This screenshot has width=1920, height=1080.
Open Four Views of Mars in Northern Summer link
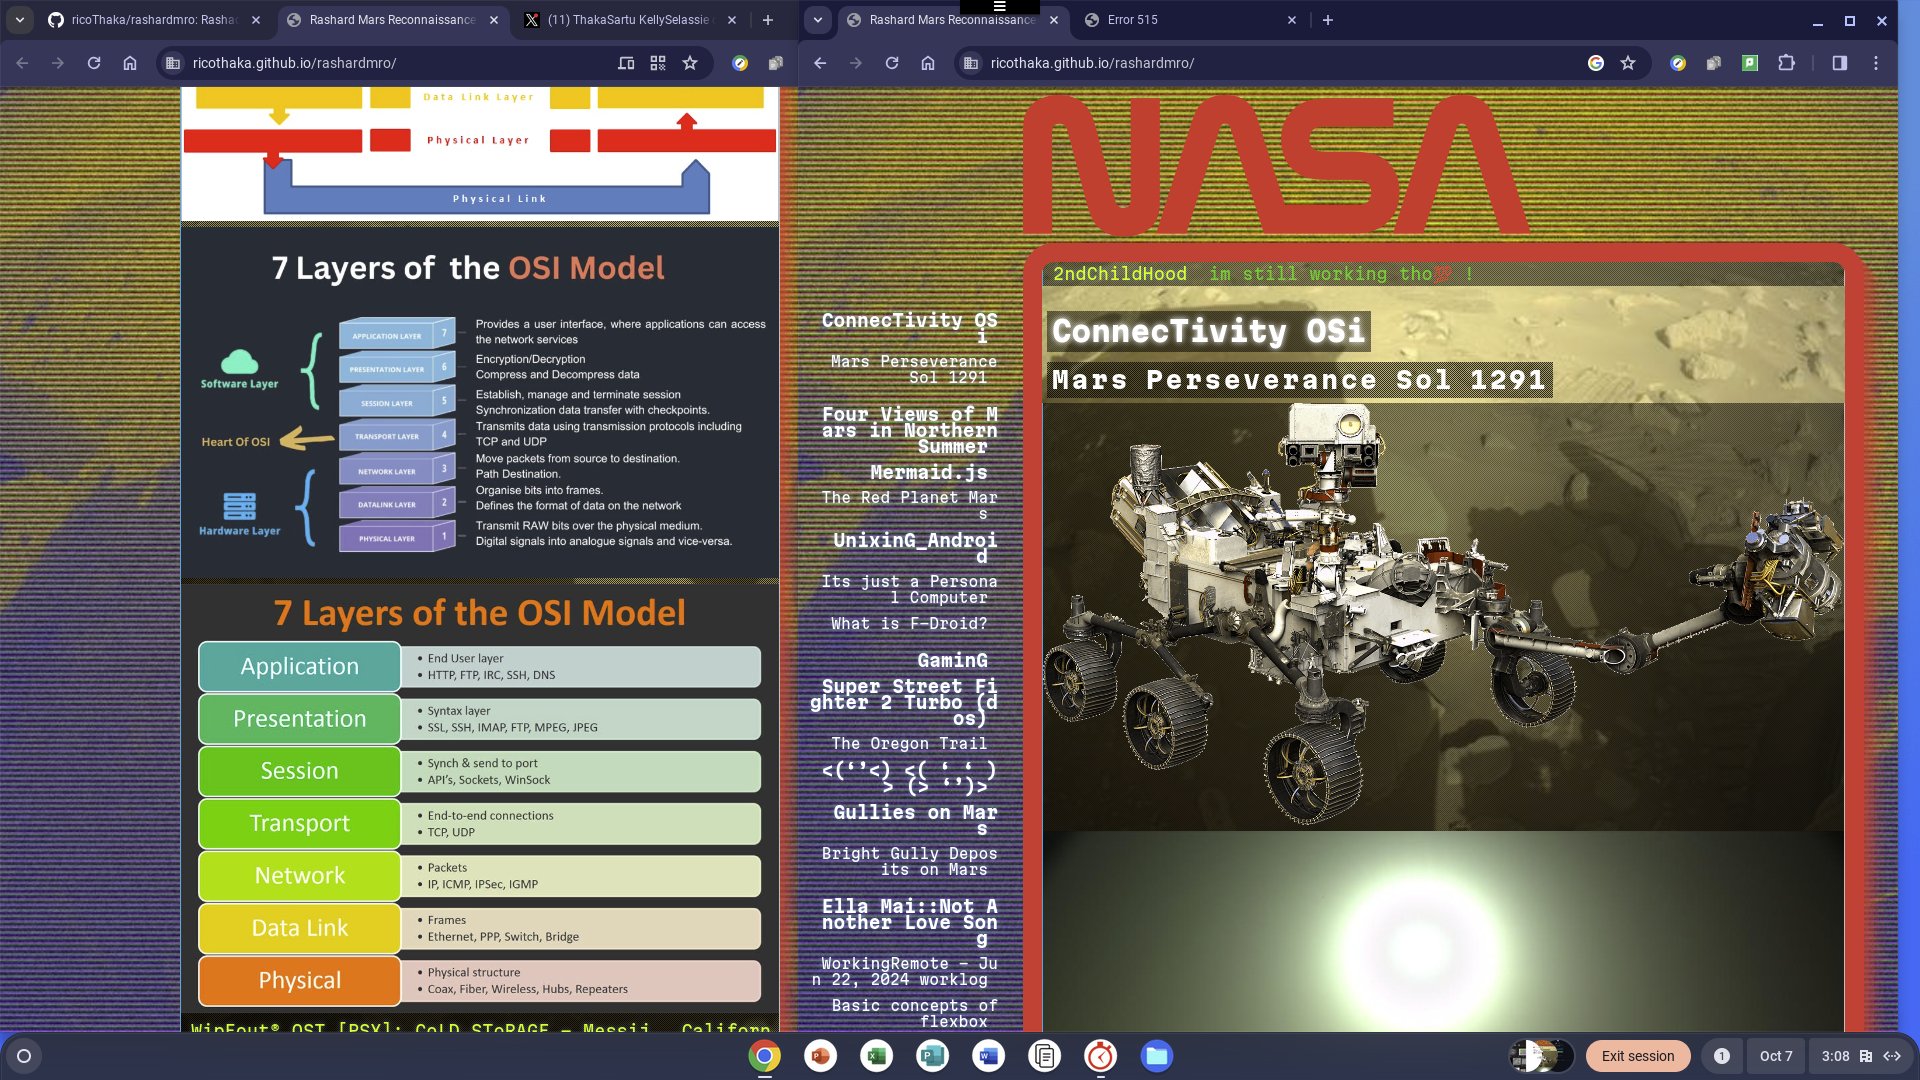(x=909, y=430)
